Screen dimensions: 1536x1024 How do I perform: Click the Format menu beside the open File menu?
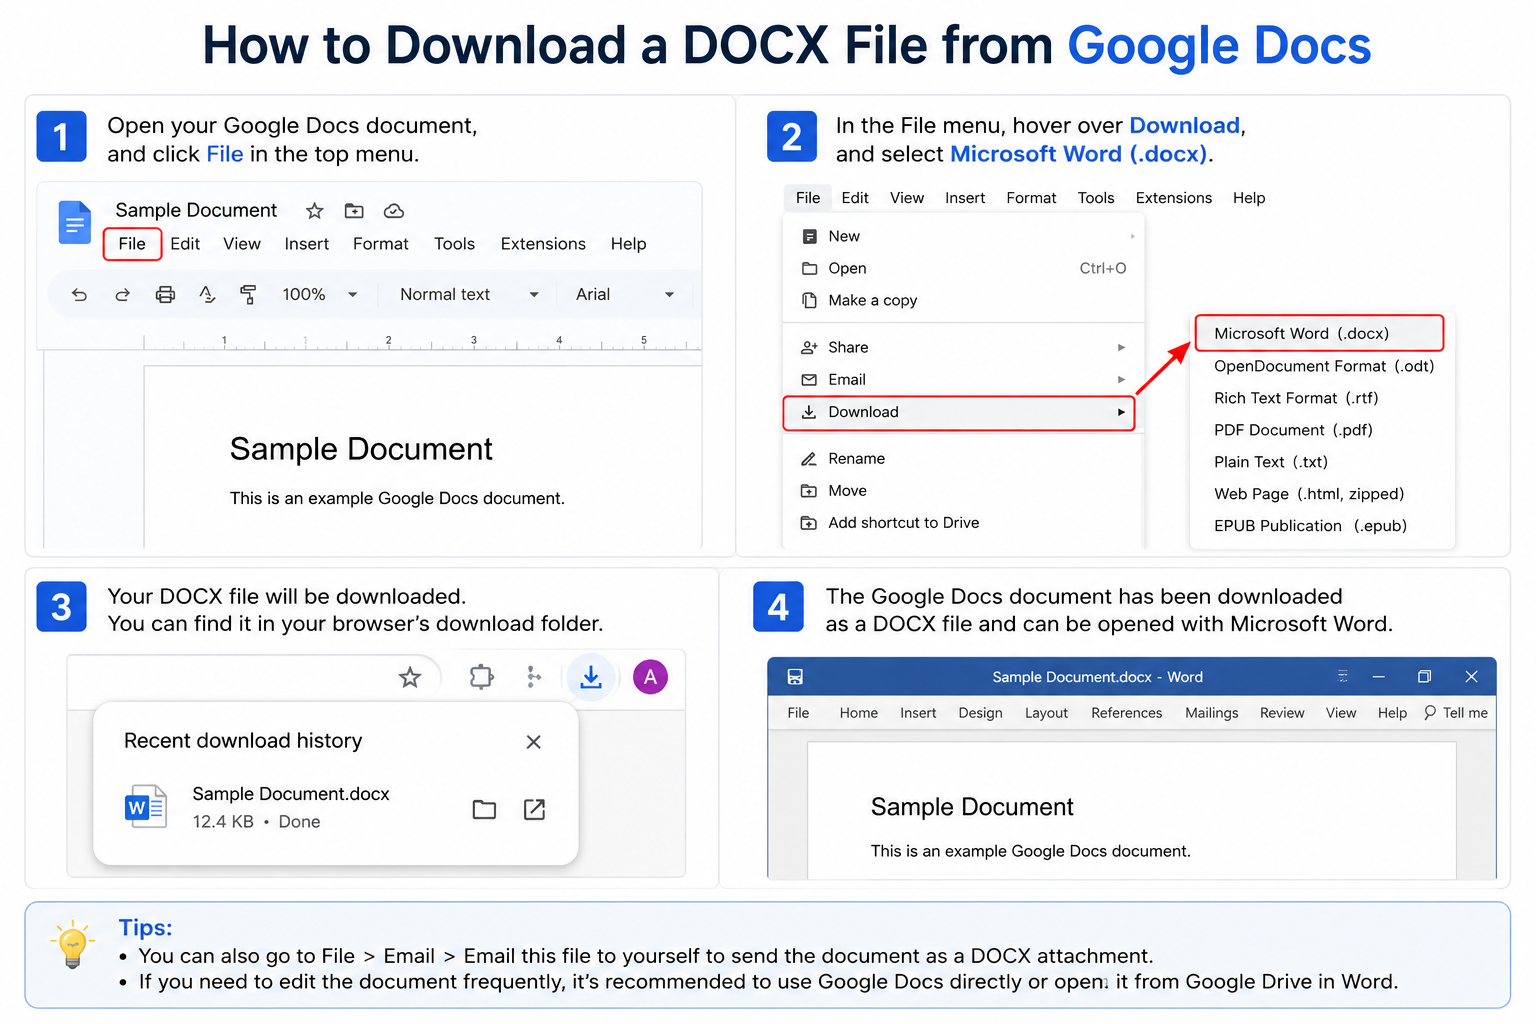tap(1031, 198)
